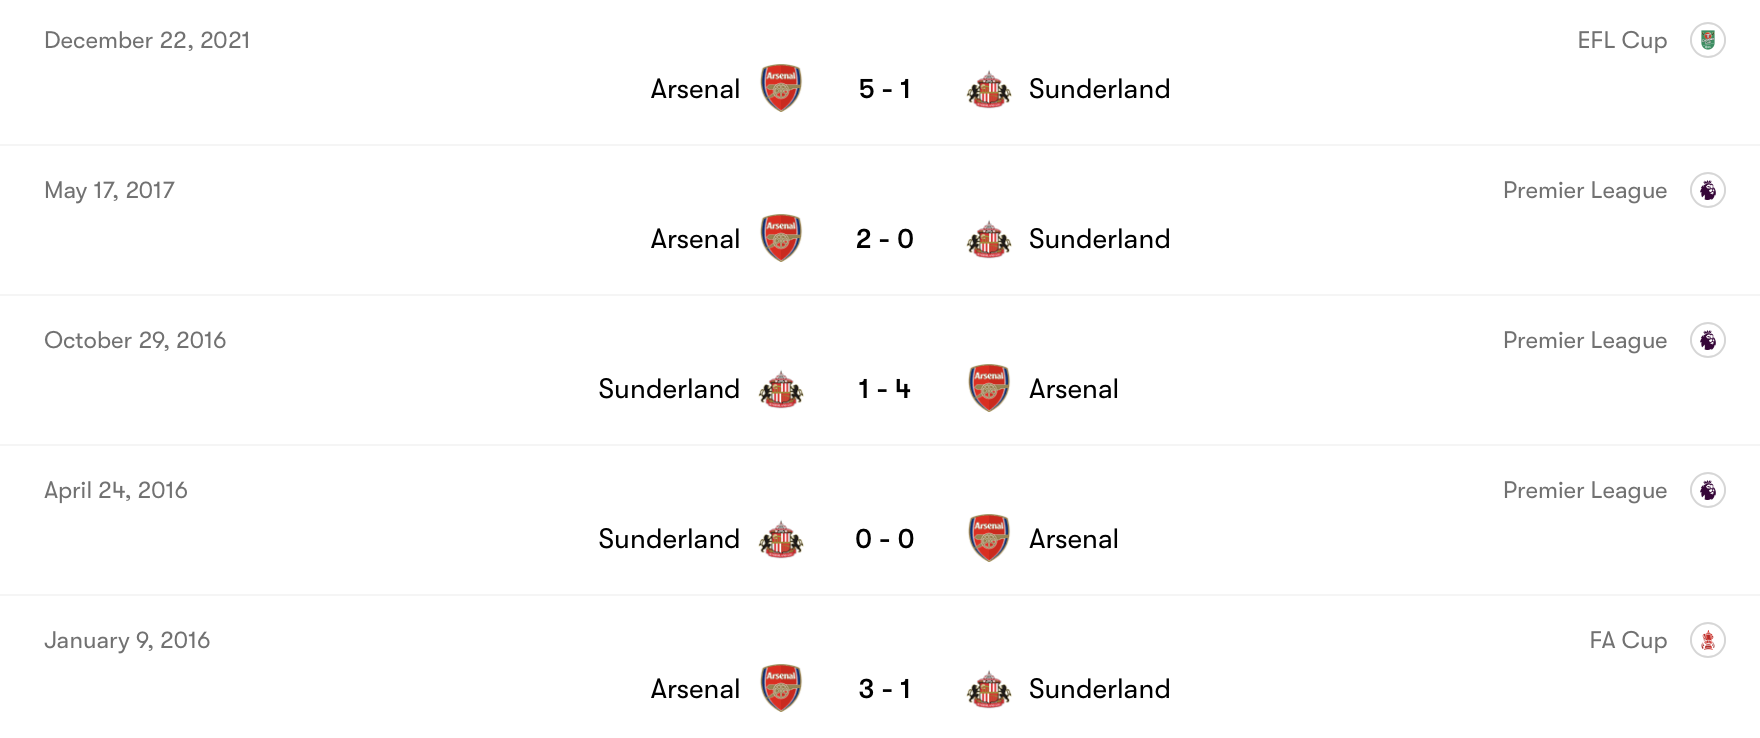Click the Arsenal crest in the 5-1 match row
This screenshot has width=1760, height=738.
tap(780, 88)
